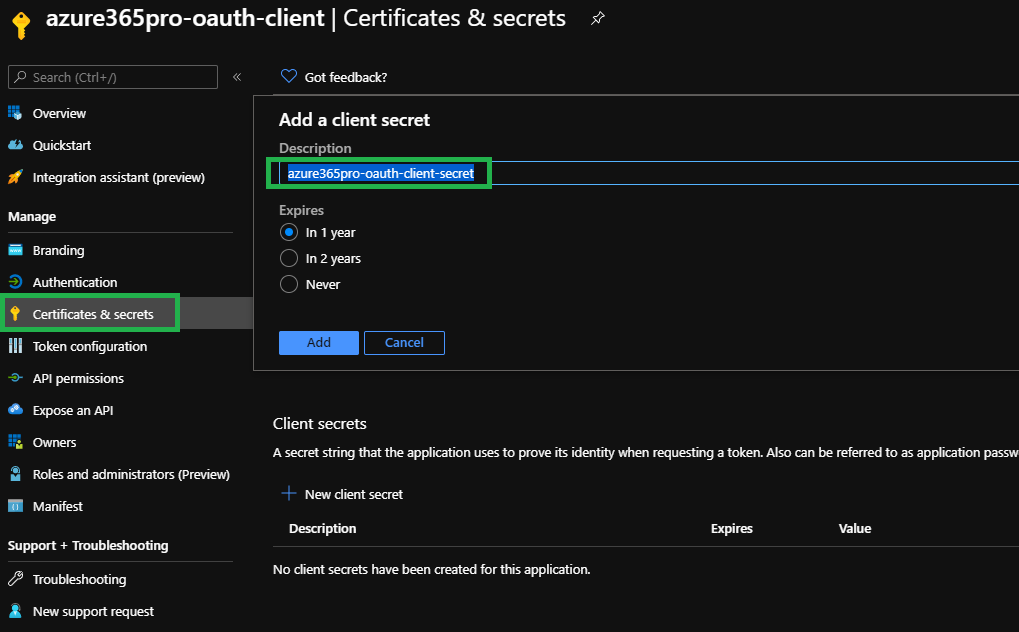Click New client secret

pyautogui.click(x=354, y=494)
